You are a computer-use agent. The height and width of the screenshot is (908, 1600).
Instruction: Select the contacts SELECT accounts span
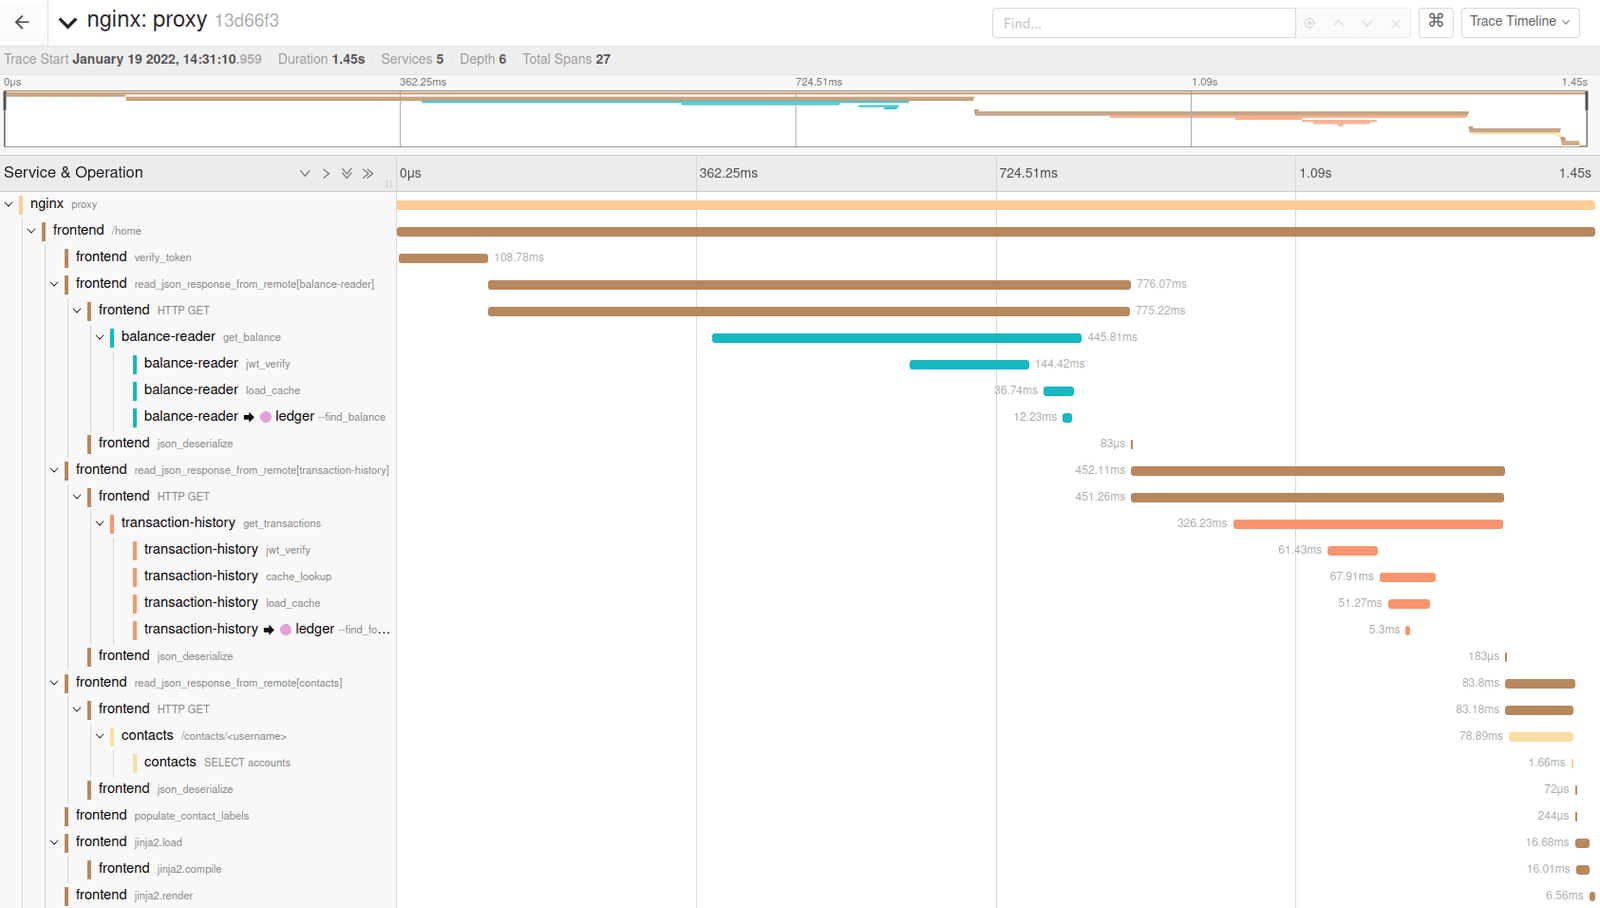tap(217, 762)
